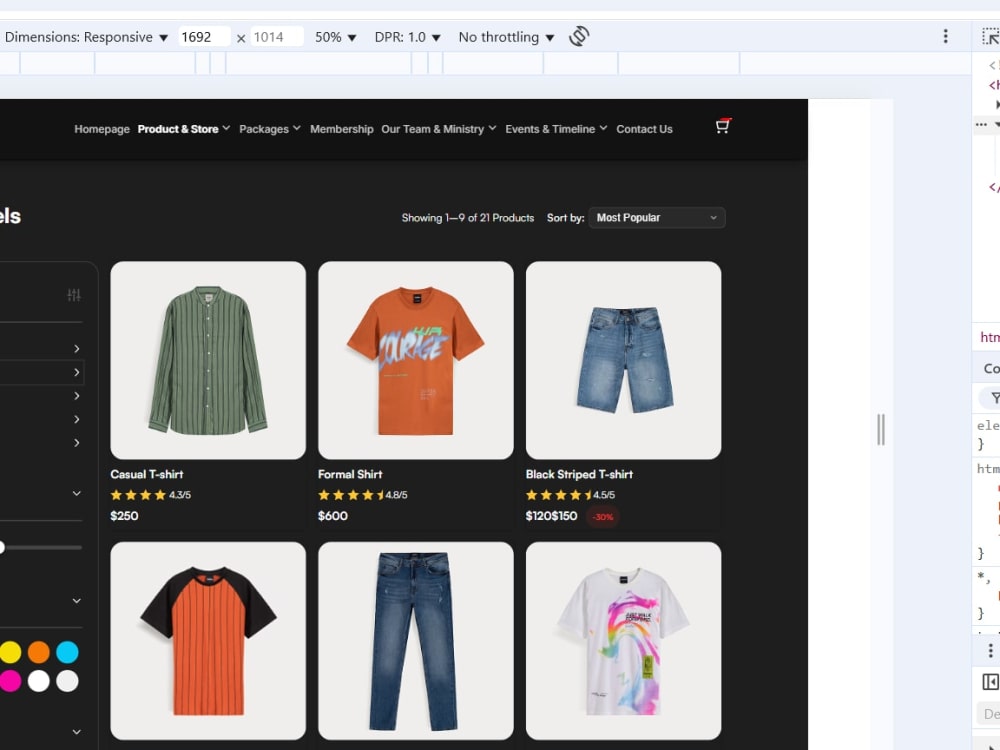Expand Events & Timeline menu
This screenshot has width=1000, height=750.
(556, 129)
